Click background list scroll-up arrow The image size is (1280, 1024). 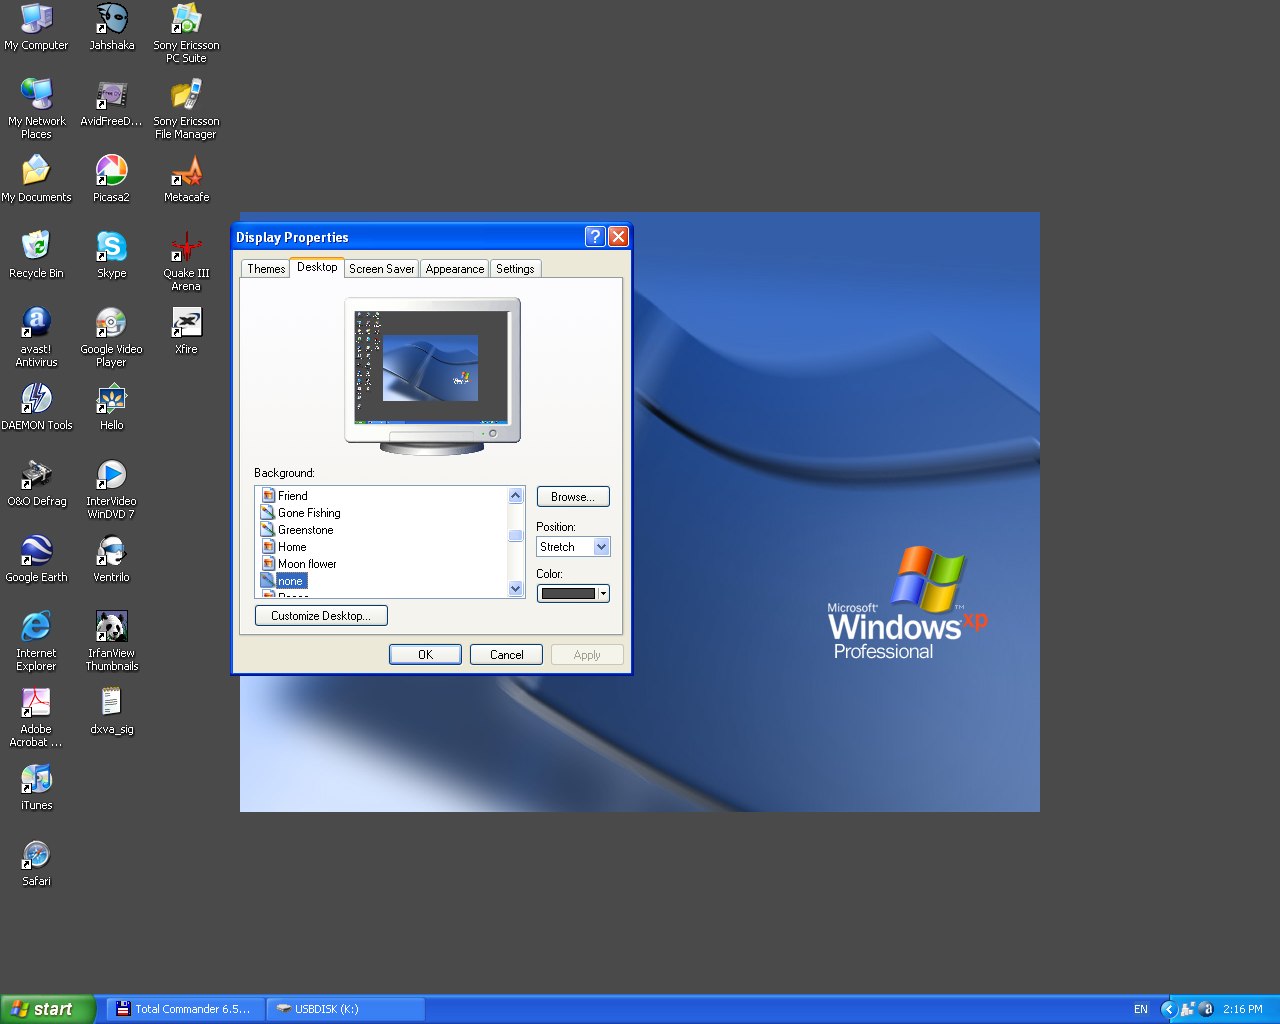[x=516, y=495]
